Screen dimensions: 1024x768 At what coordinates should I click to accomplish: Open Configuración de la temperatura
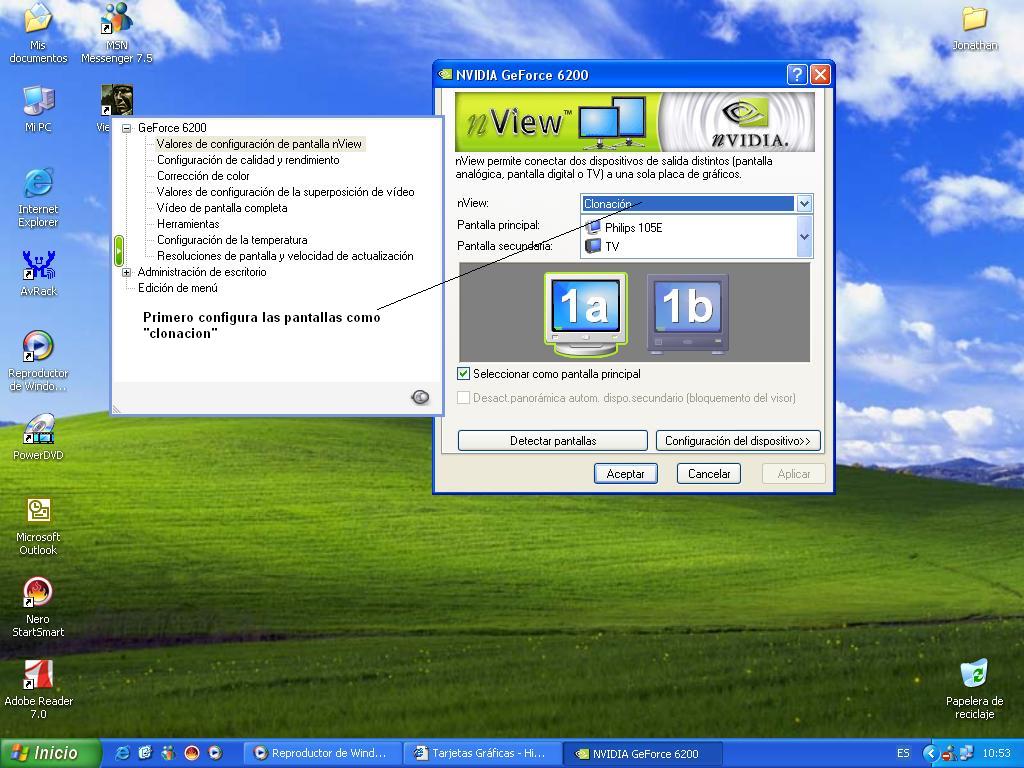coord(232,240)
